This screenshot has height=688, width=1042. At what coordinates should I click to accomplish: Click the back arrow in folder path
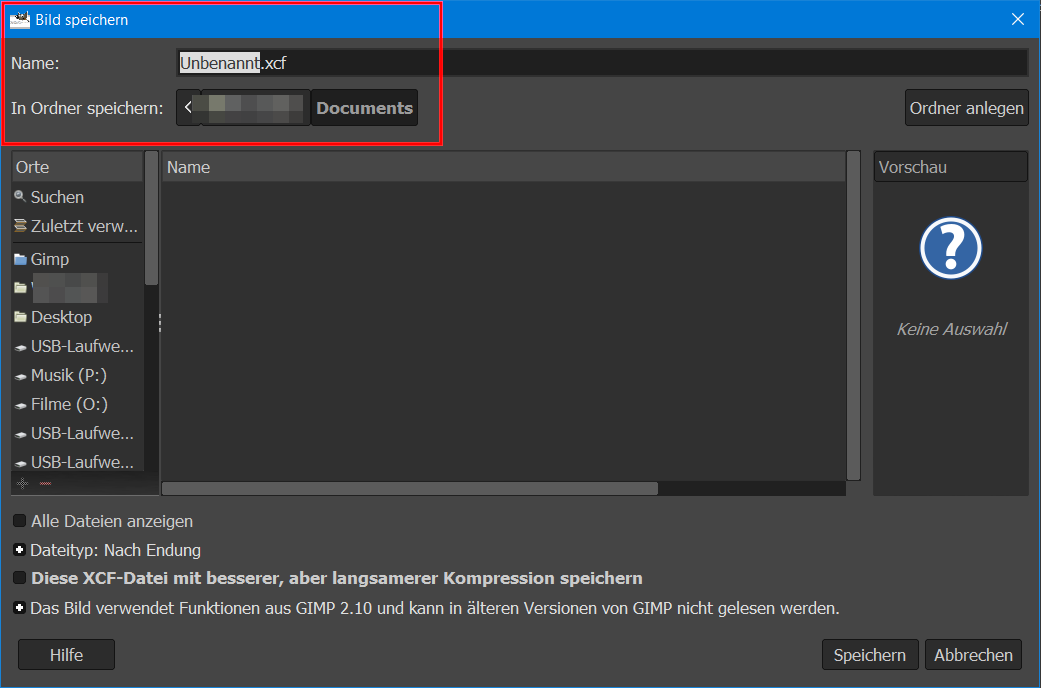(x=188, y=108)
